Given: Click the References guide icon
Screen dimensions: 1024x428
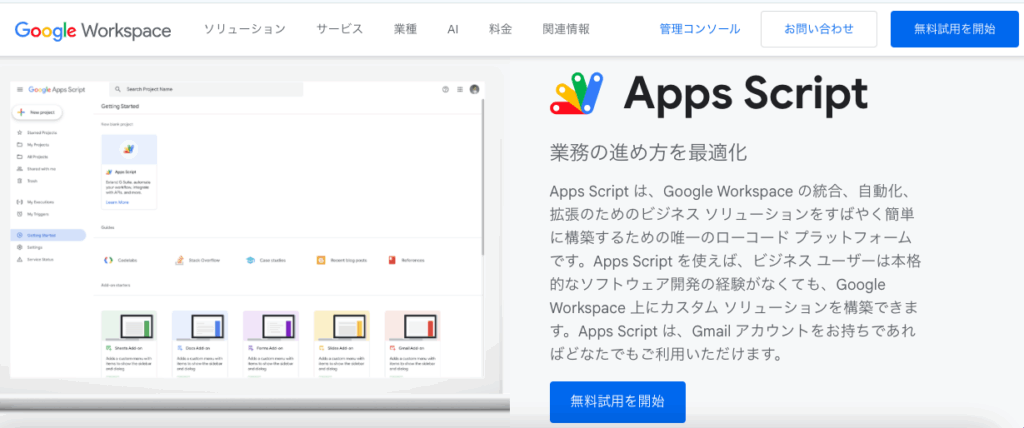Looking at the screenshot, I should [x=392, y=260].
